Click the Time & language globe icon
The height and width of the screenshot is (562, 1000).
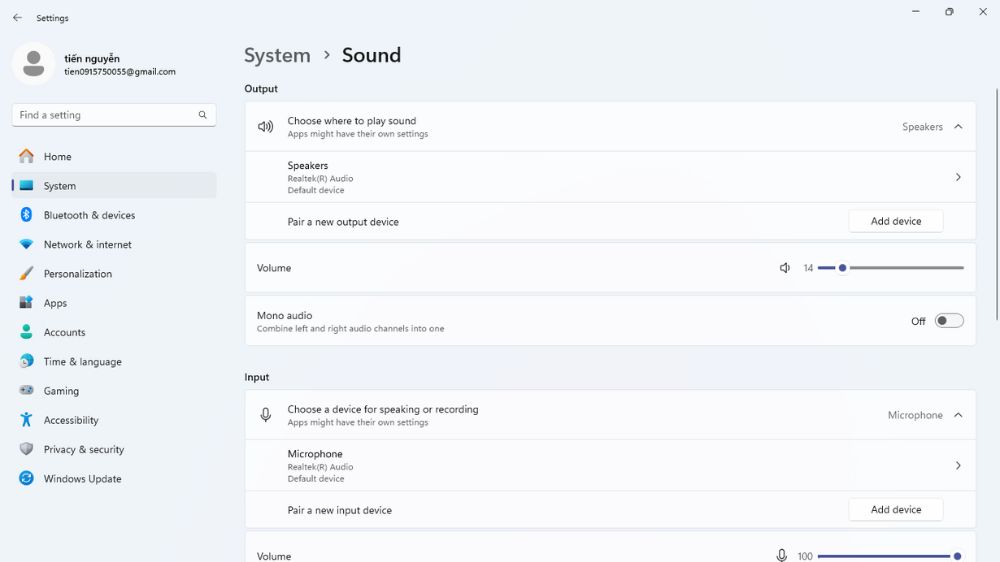point(26,361)
